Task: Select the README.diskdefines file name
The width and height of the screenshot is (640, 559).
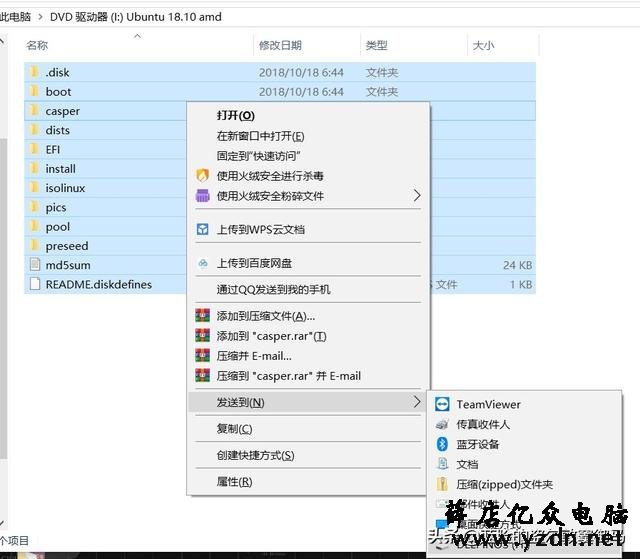Action: (x=99, y=284)
